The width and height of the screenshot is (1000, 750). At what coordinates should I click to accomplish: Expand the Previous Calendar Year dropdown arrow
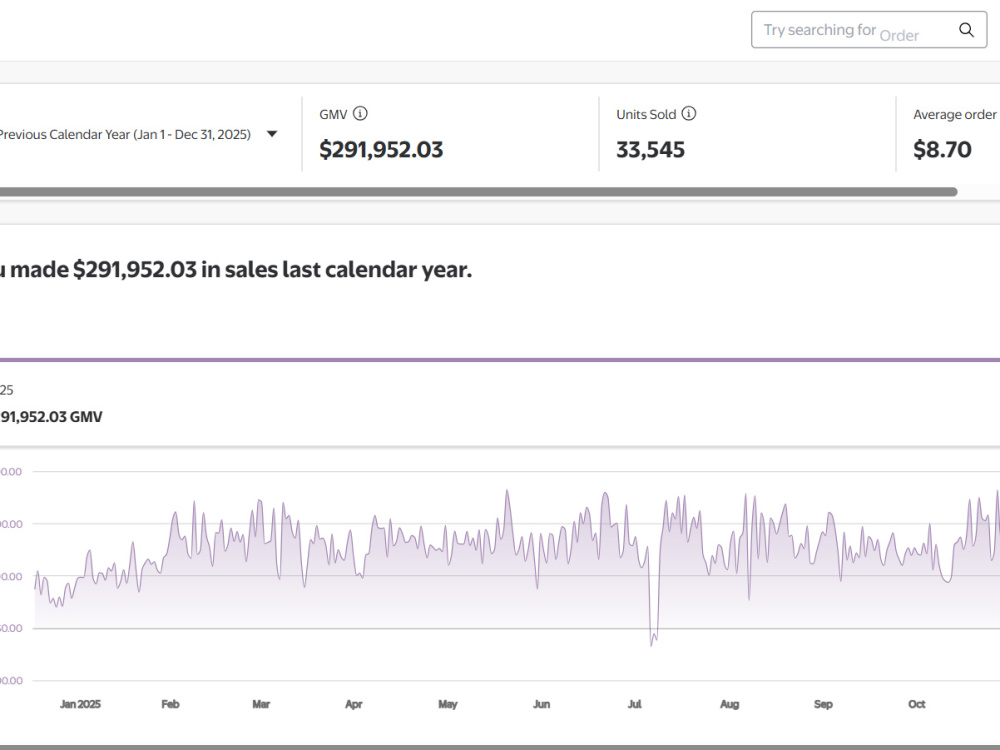pos(272,134)
